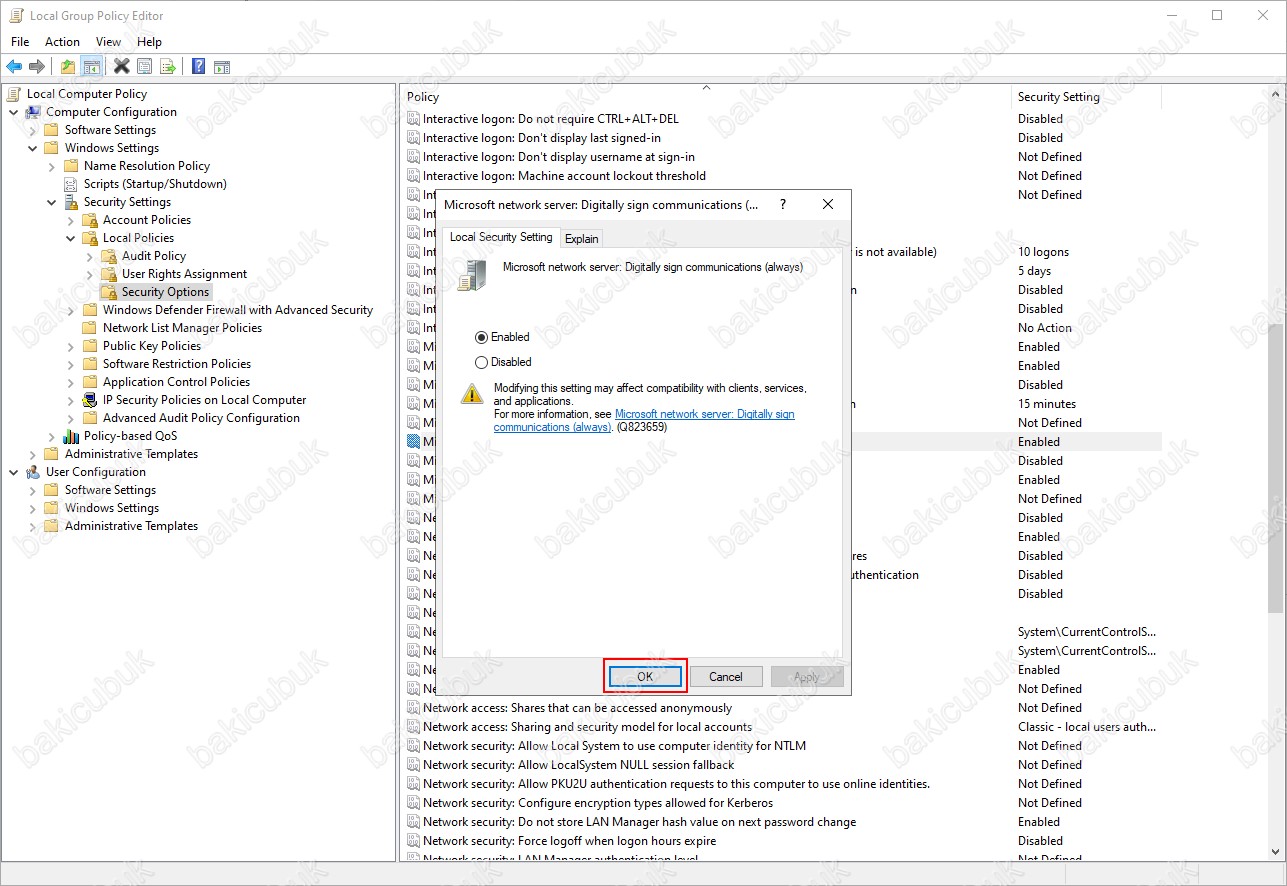Screen dimensions: 1287x886
Task: Expand the Policy-based QoS node
Action: tap(52, 436)
